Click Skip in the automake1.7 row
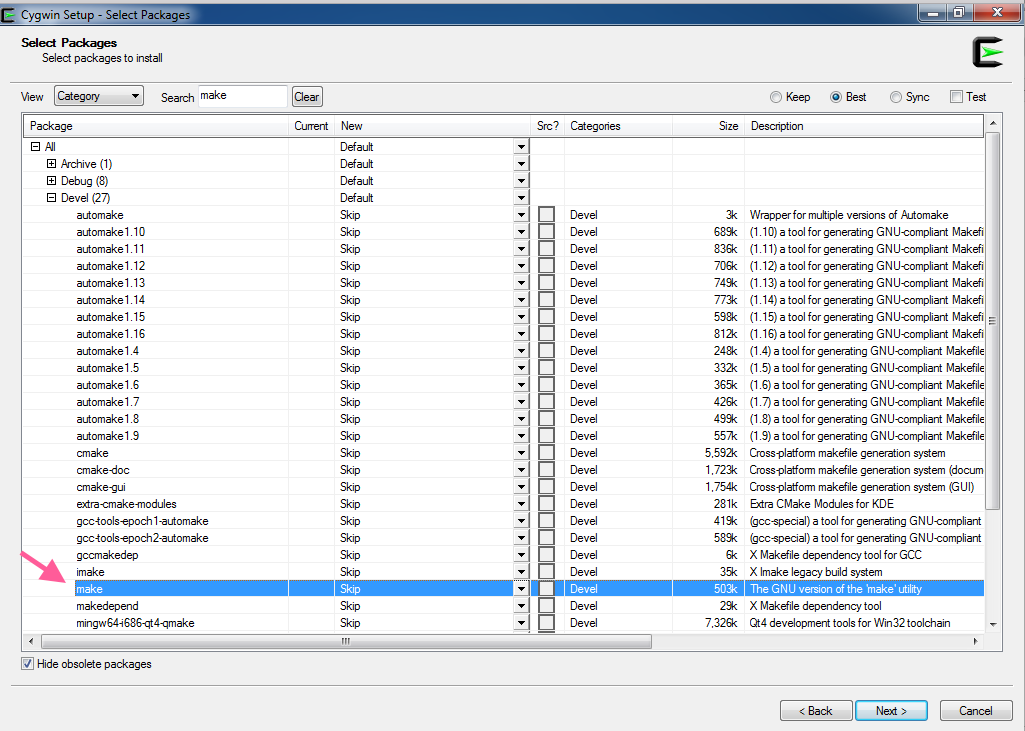This screenshot has height=731, width=1025. pyautogui.click(x=350, y=401)
